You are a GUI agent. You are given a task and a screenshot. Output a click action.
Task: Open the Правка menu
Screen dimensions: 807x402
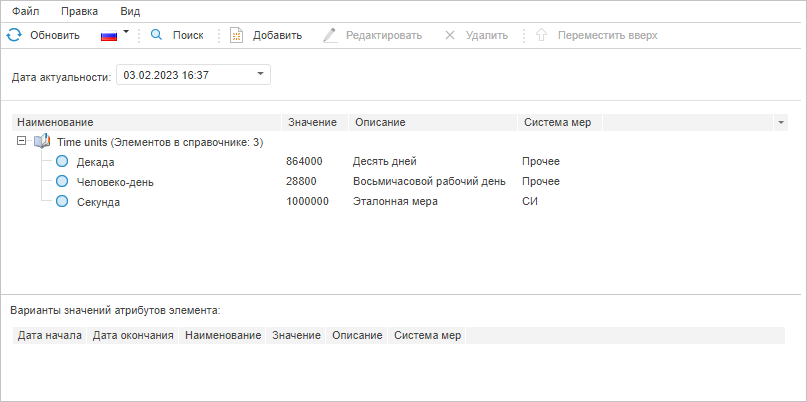pyautogui.click(x=79, y=10)
